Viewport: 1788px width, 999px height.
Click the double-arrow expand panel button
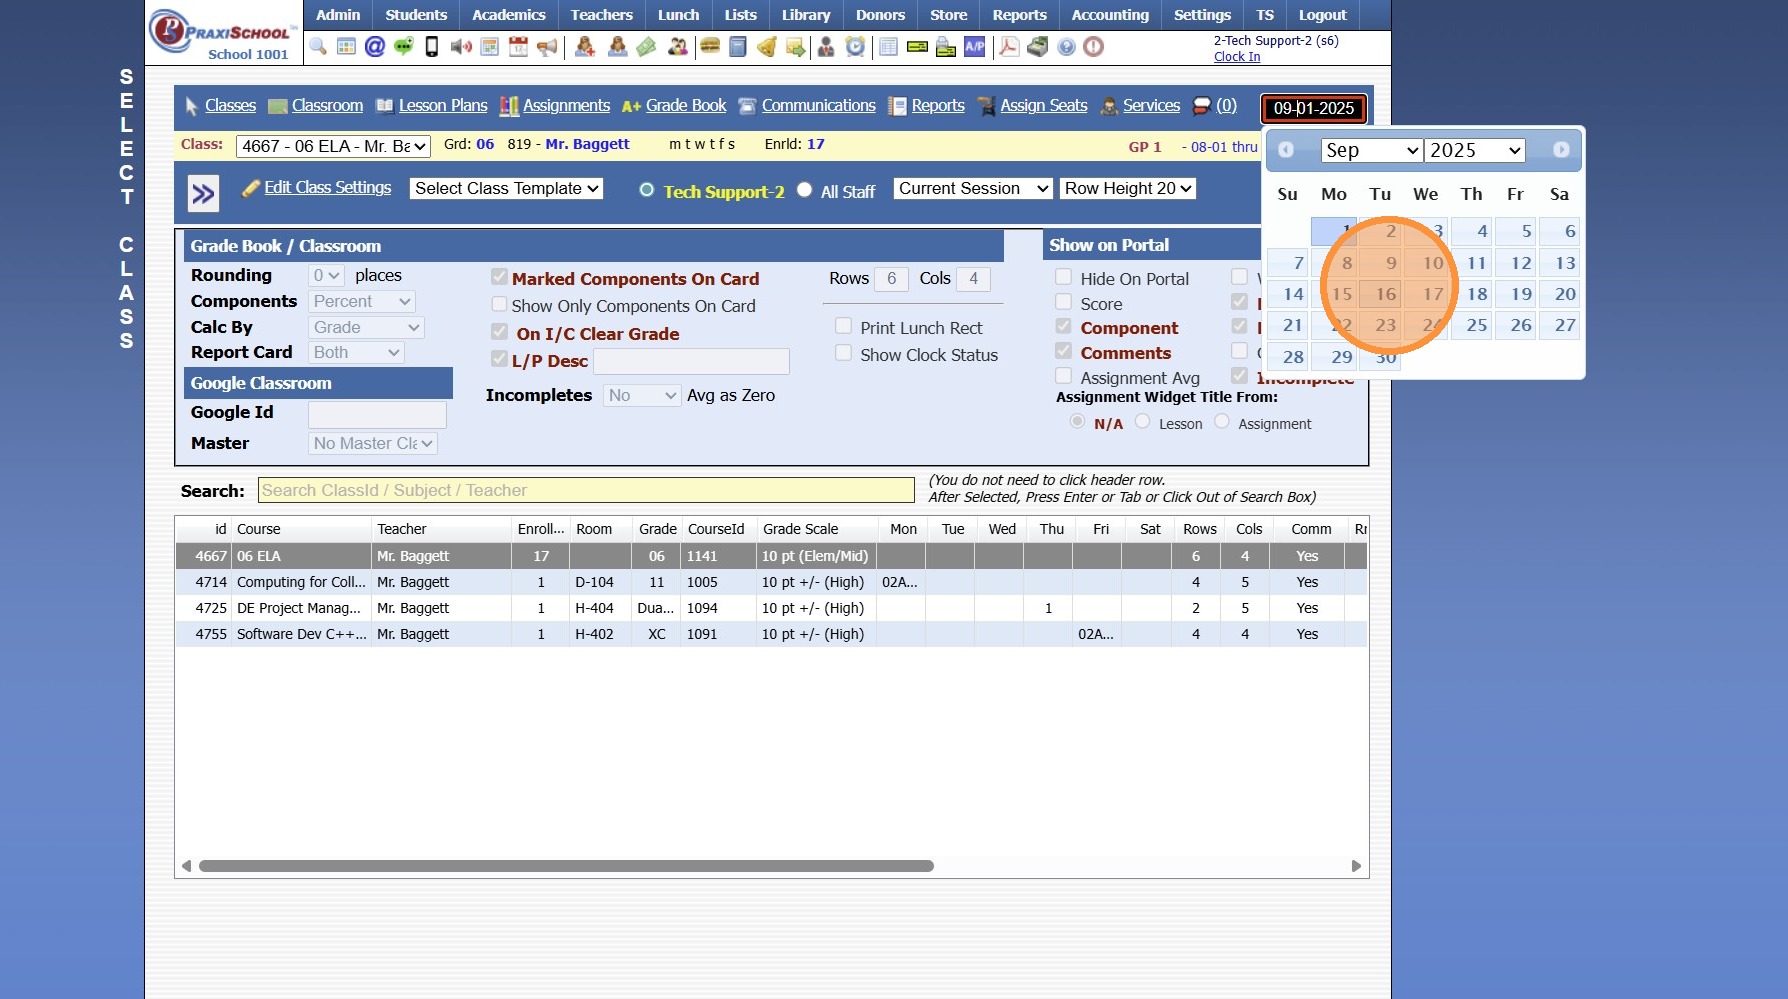[203, 193]
